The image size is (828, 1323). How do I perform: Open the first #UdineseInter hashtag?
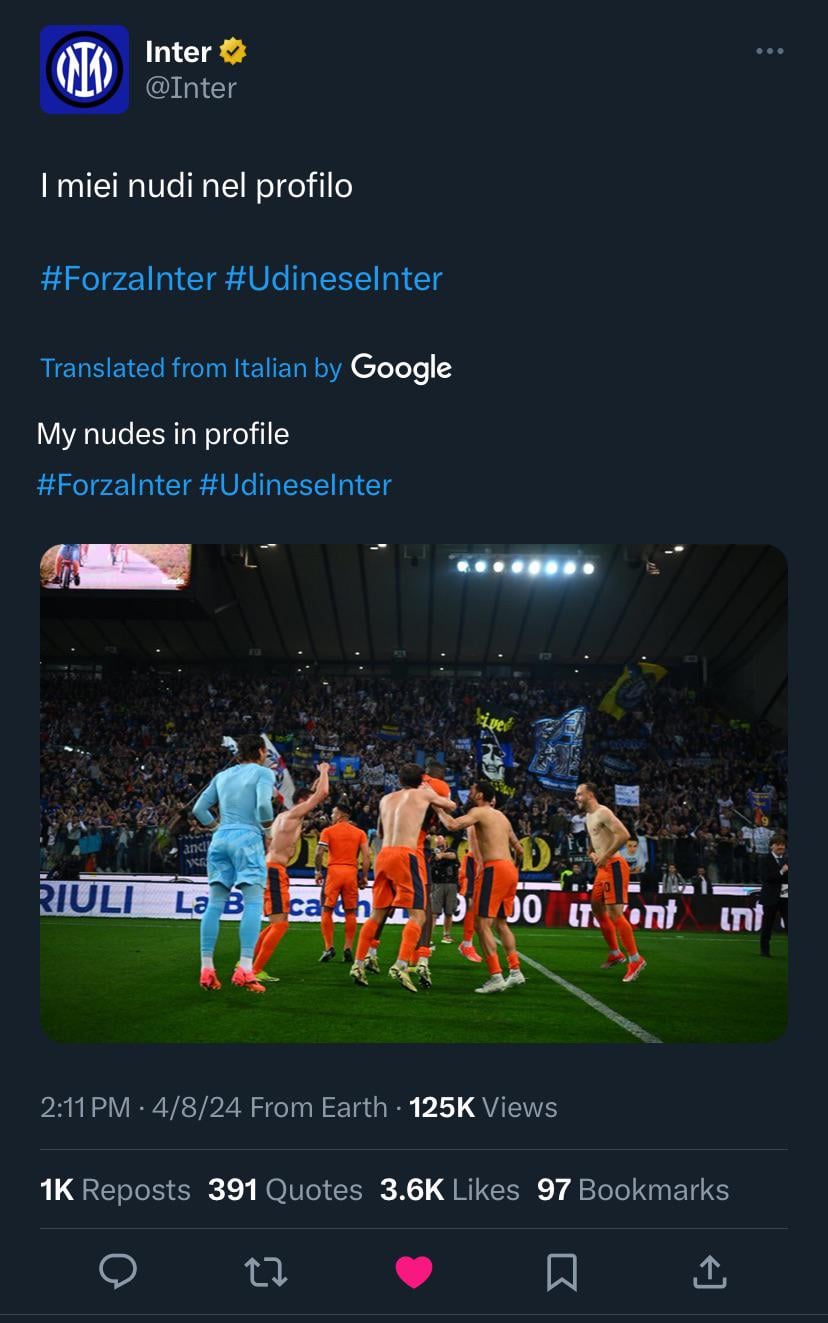point(333,278)
